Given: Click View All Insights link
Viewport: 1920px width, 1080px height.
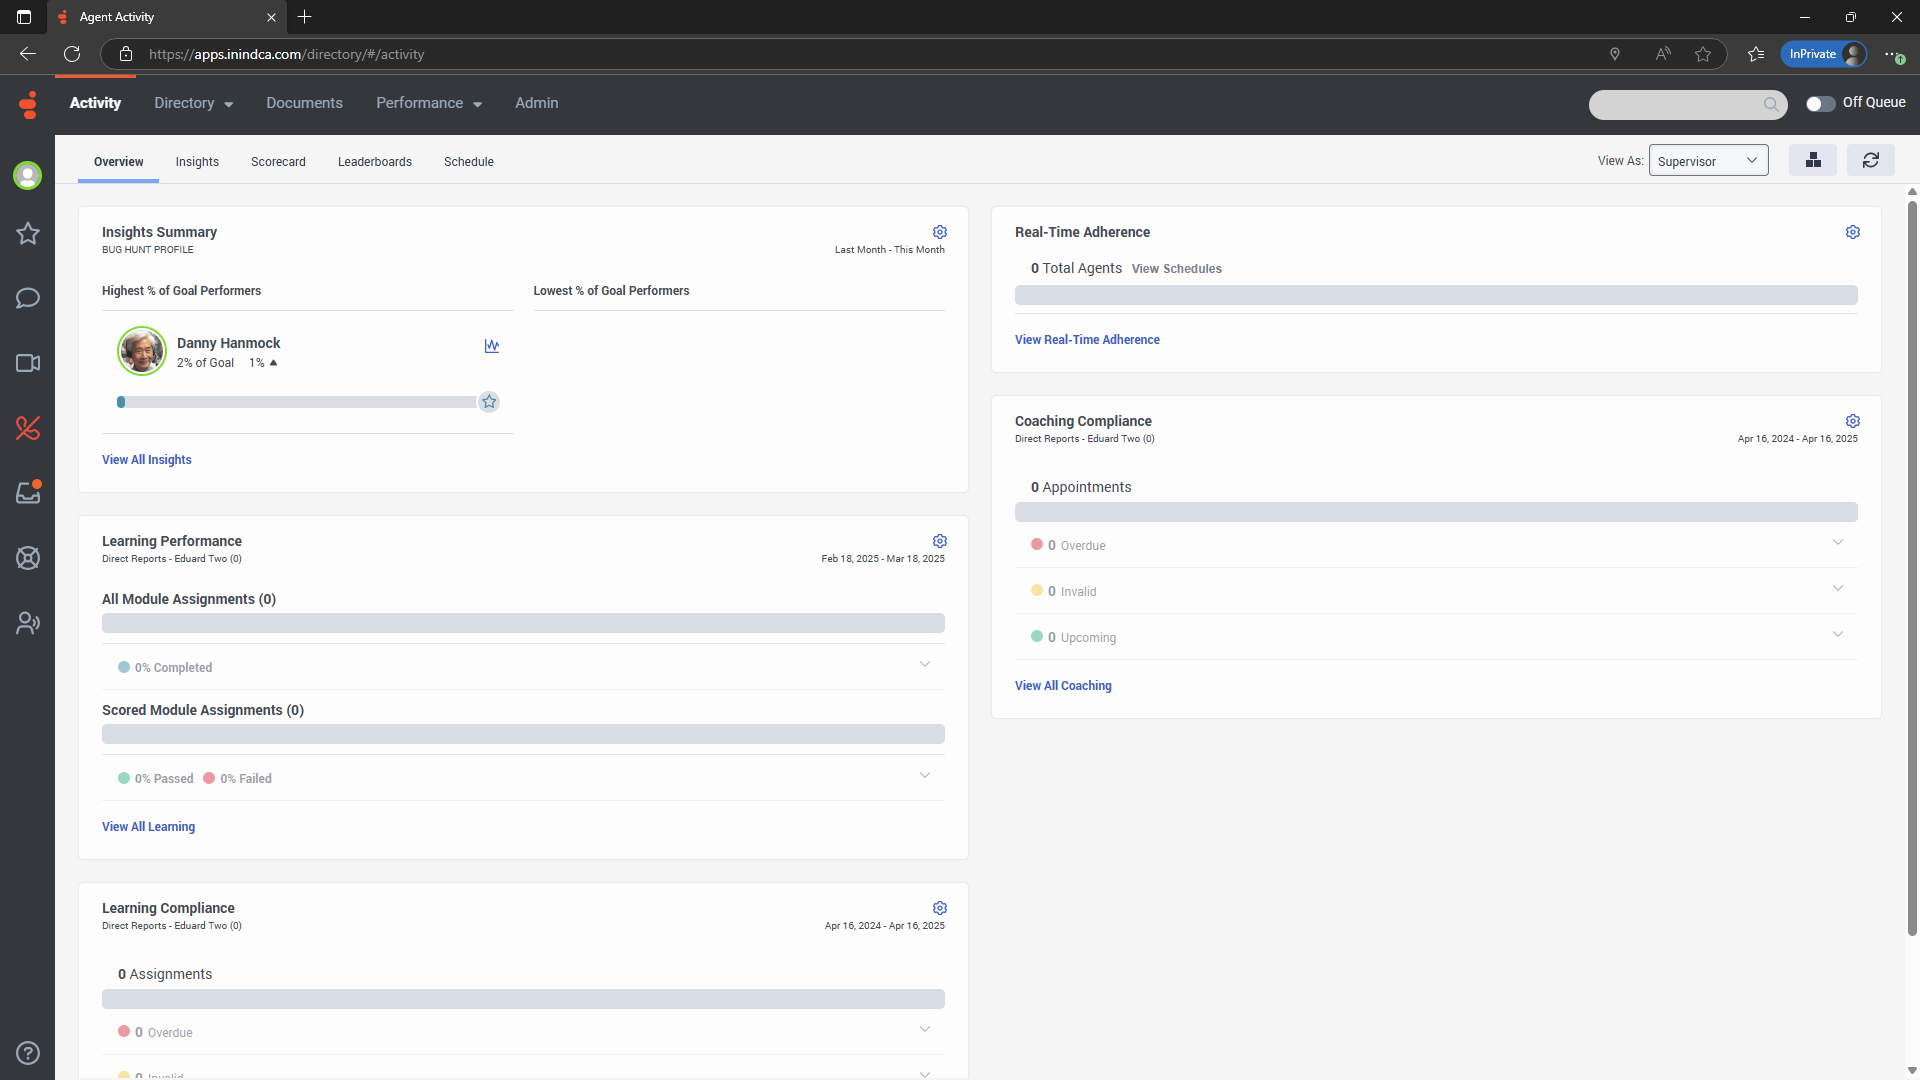Looking at the screenshot, I should pos(146,460).
